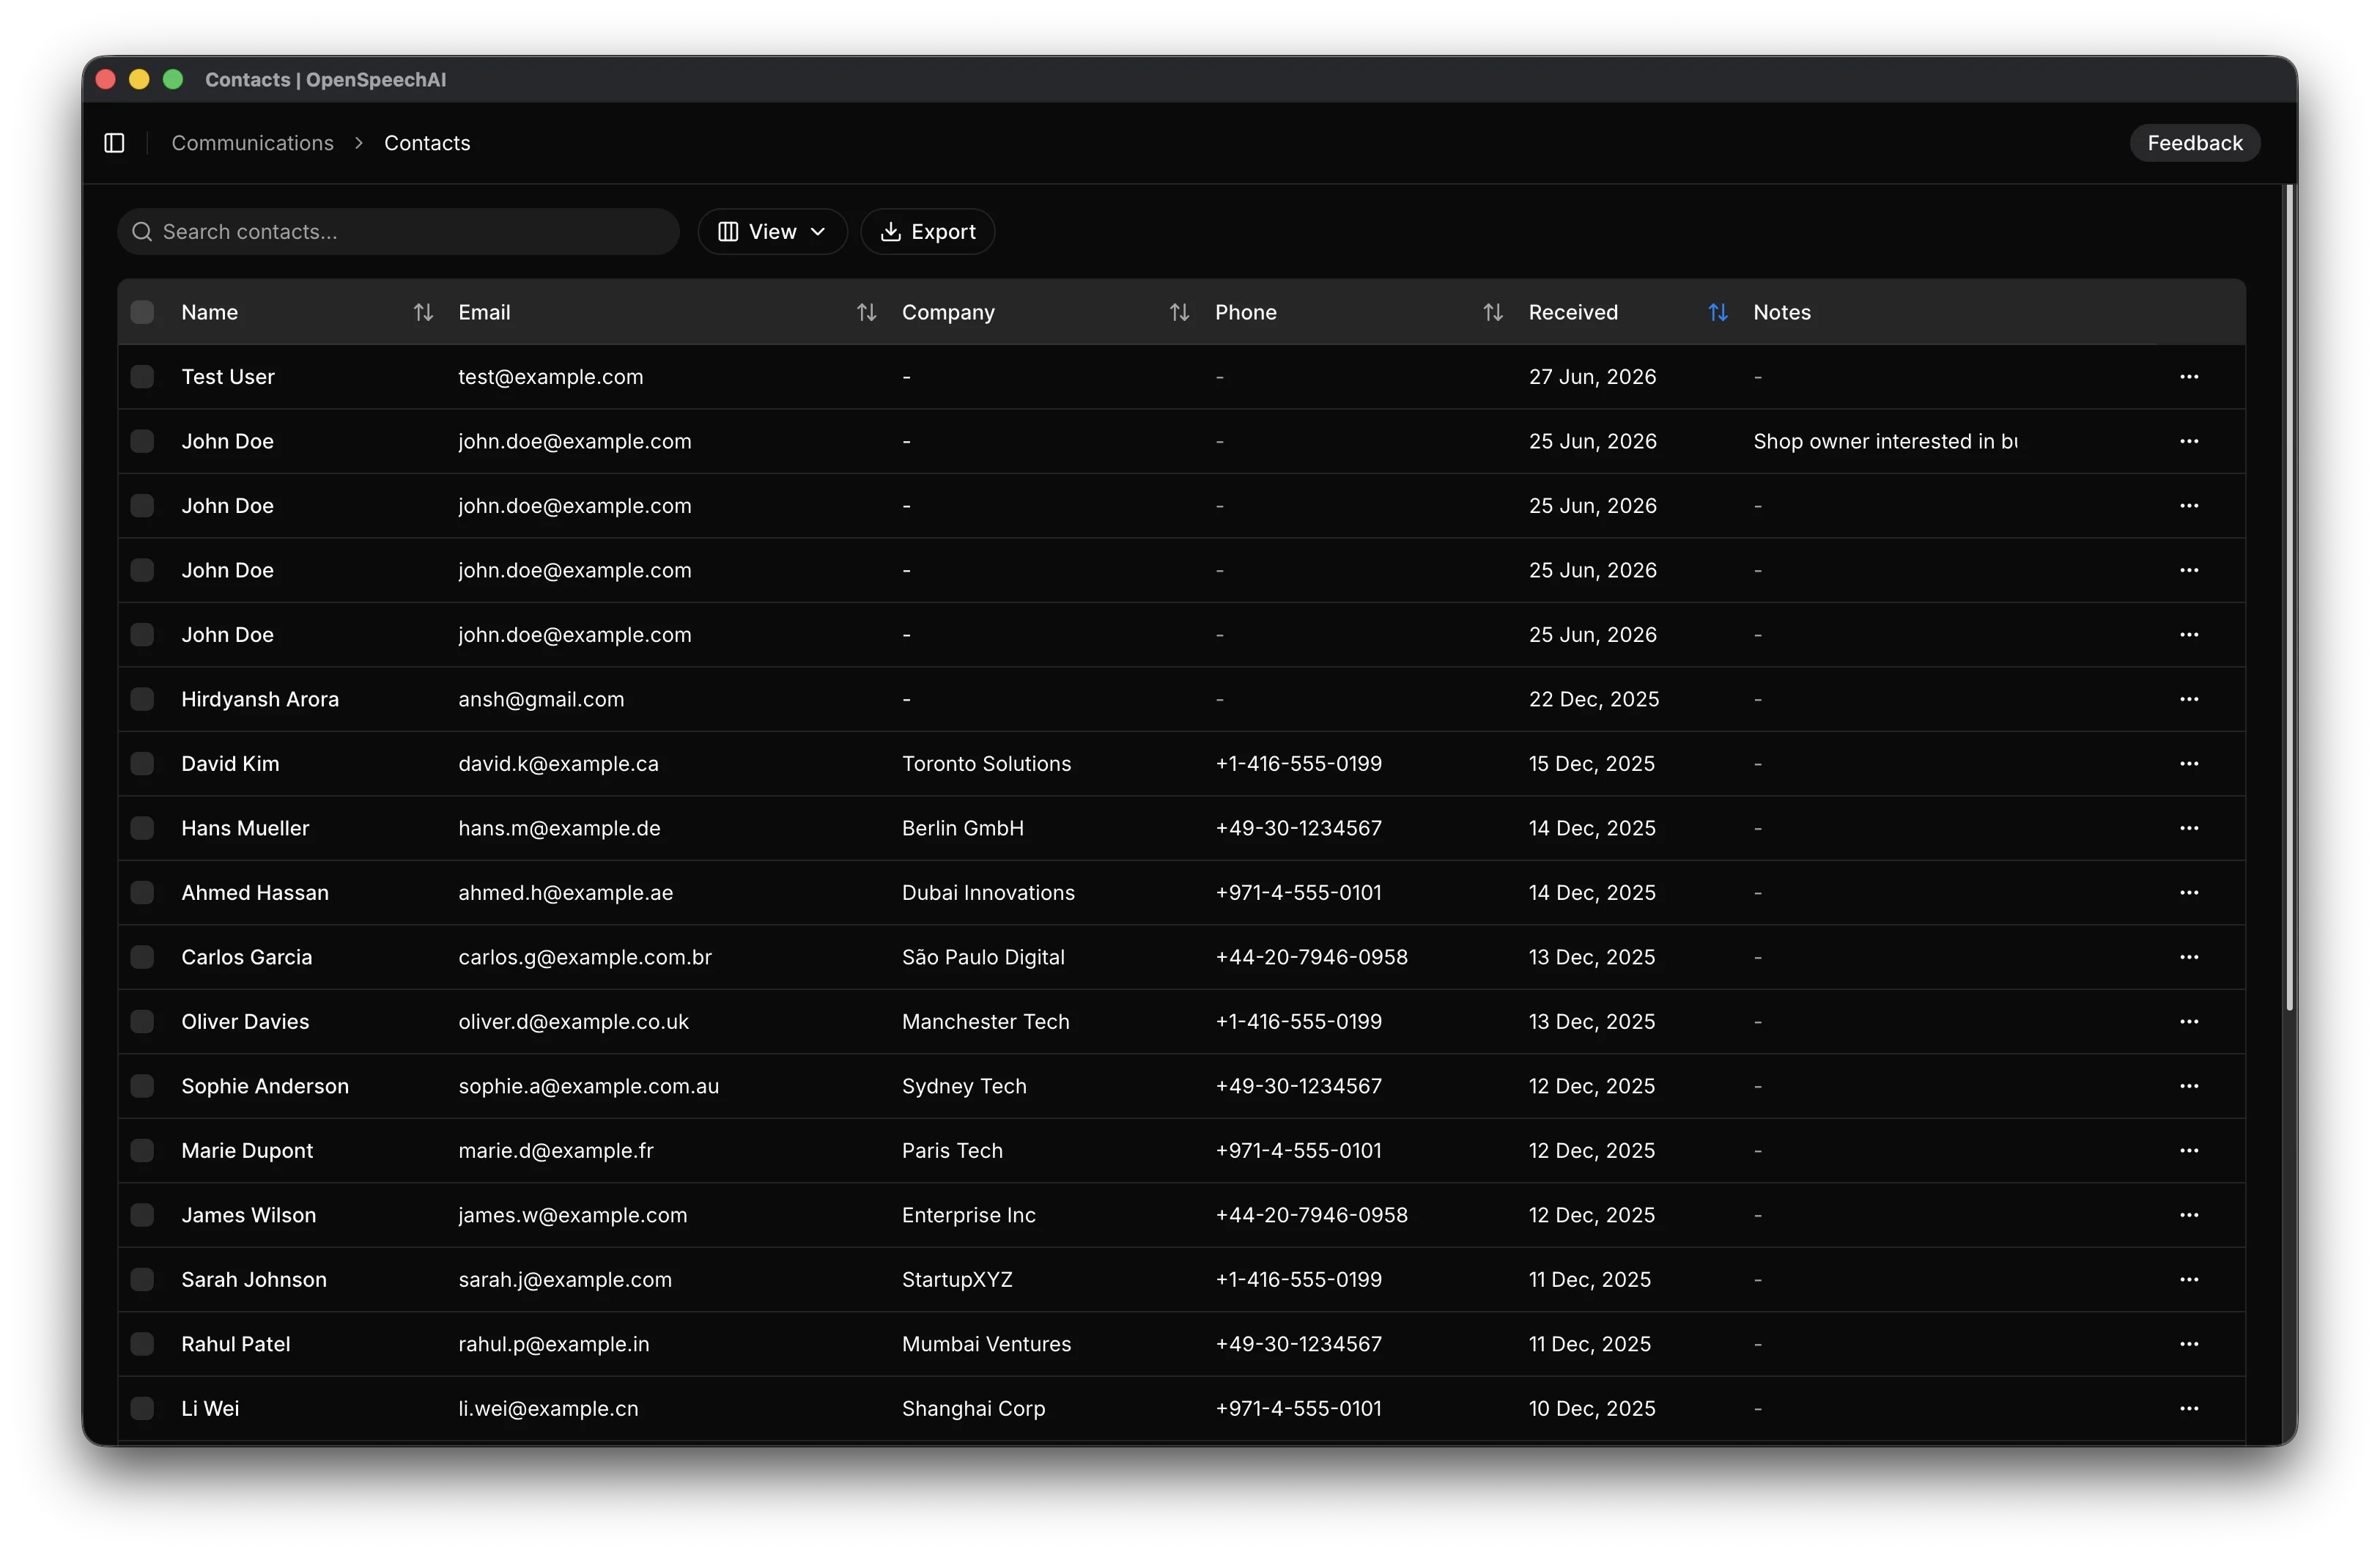The height and width of the screenshot is (1555, 2380).
Task: Open row actions for Li Wei
Action: point(2188,1409)
